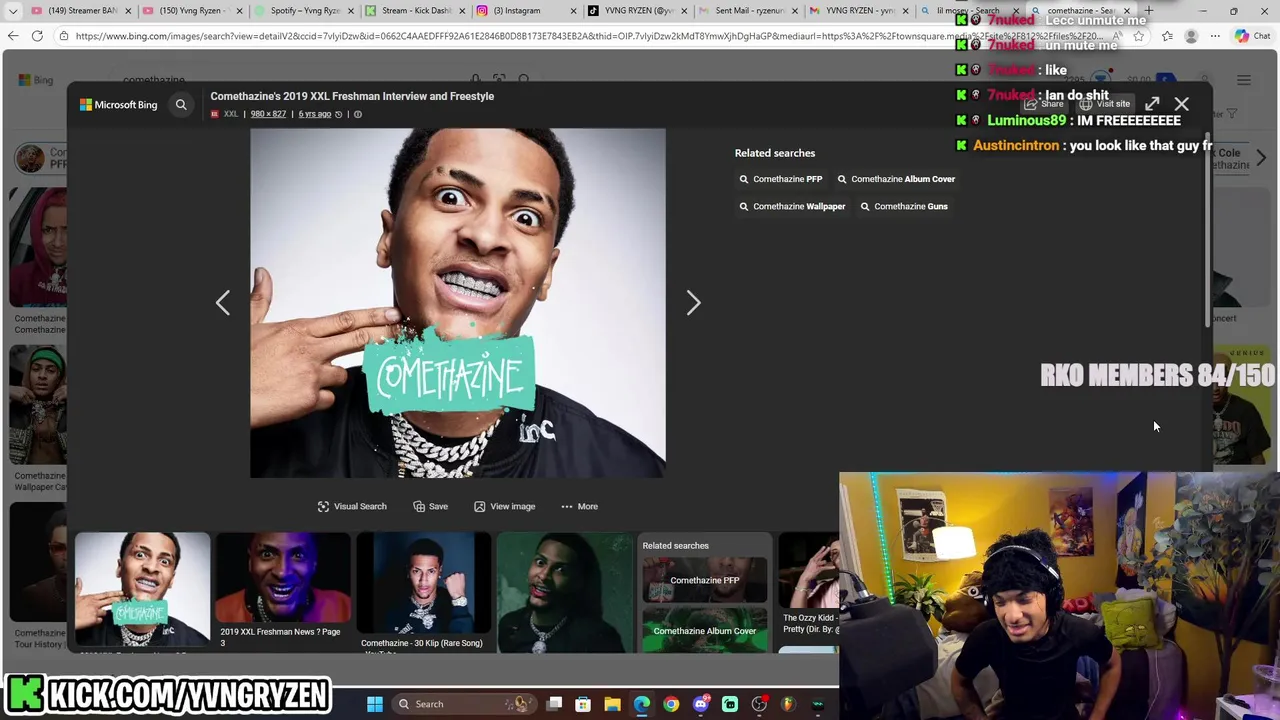Select Comethazine PFP related search
This screenshot has height=720, width=1280.
coord(780,179)
